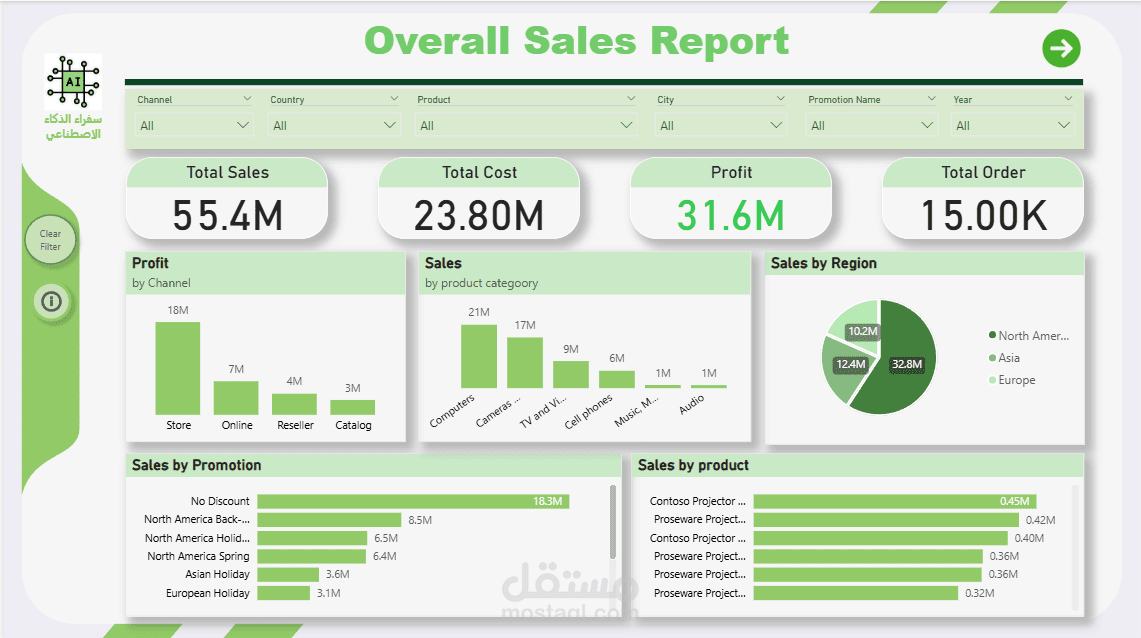Open the Country filter dropdown
Screen dimensions: 1141x638
point(334,125)
